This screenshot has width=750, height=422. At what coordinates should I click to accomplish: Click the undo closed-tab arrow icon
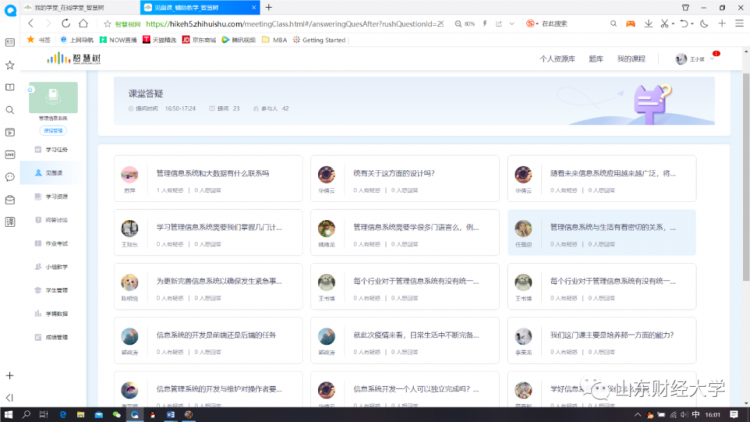(x=684, y=23)
